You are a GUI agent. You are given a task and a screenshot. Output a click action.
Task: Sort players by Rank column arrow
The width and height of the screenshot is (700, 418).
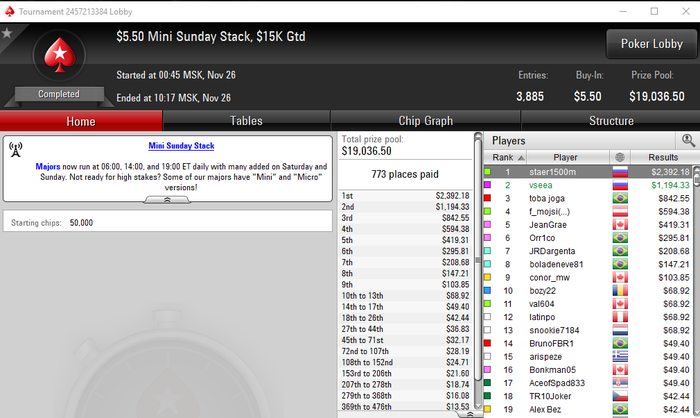521,158
